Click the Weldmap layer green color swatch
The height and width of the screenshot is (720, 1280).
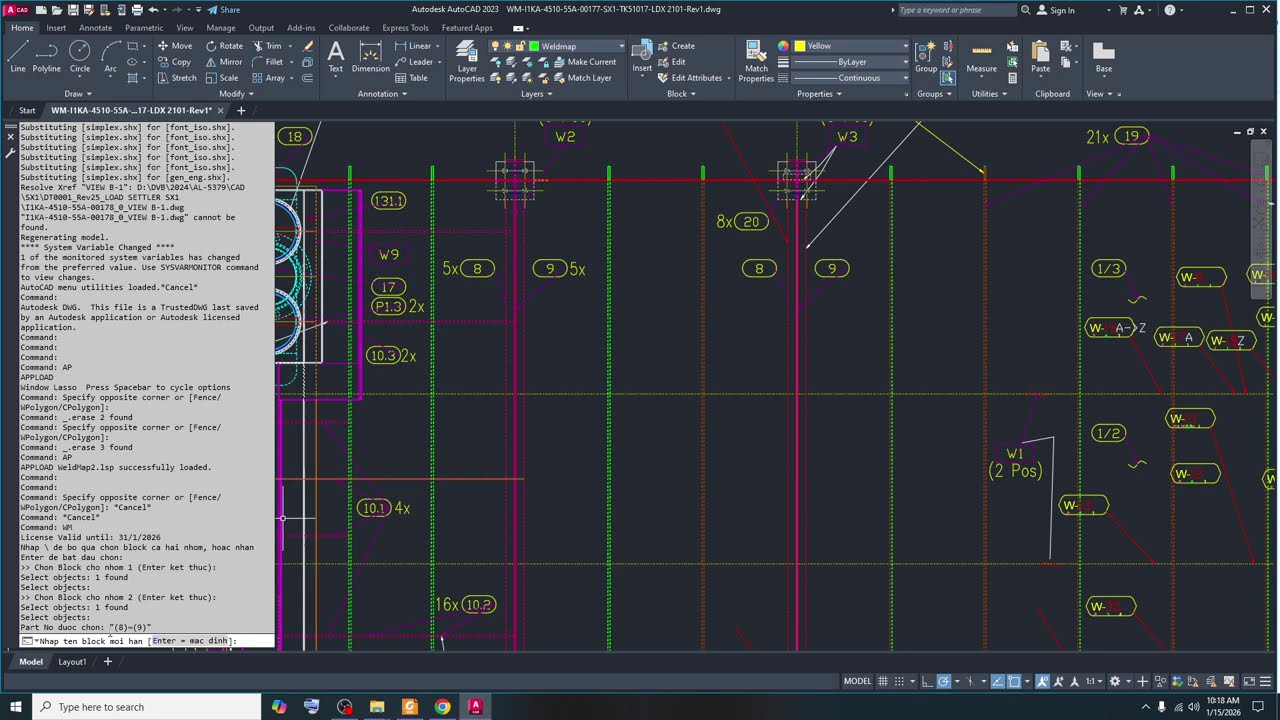(x=534, y=46)
